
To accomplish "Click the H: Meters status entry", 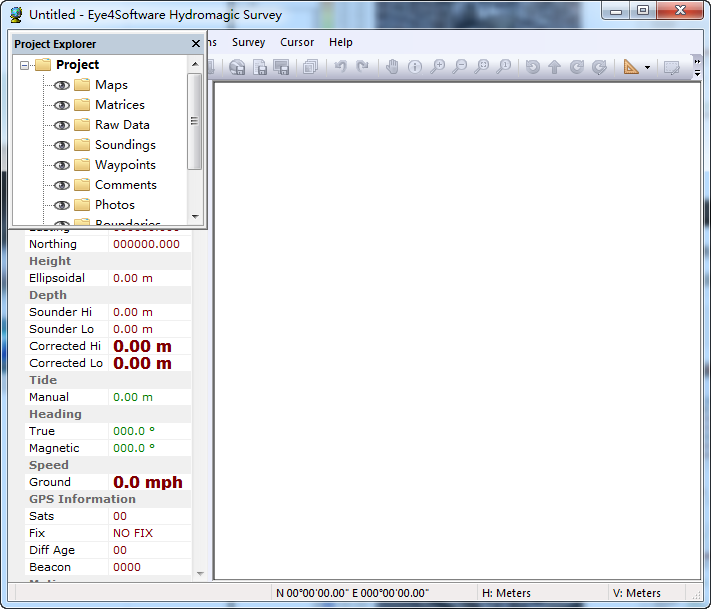I will coord(506,593).
